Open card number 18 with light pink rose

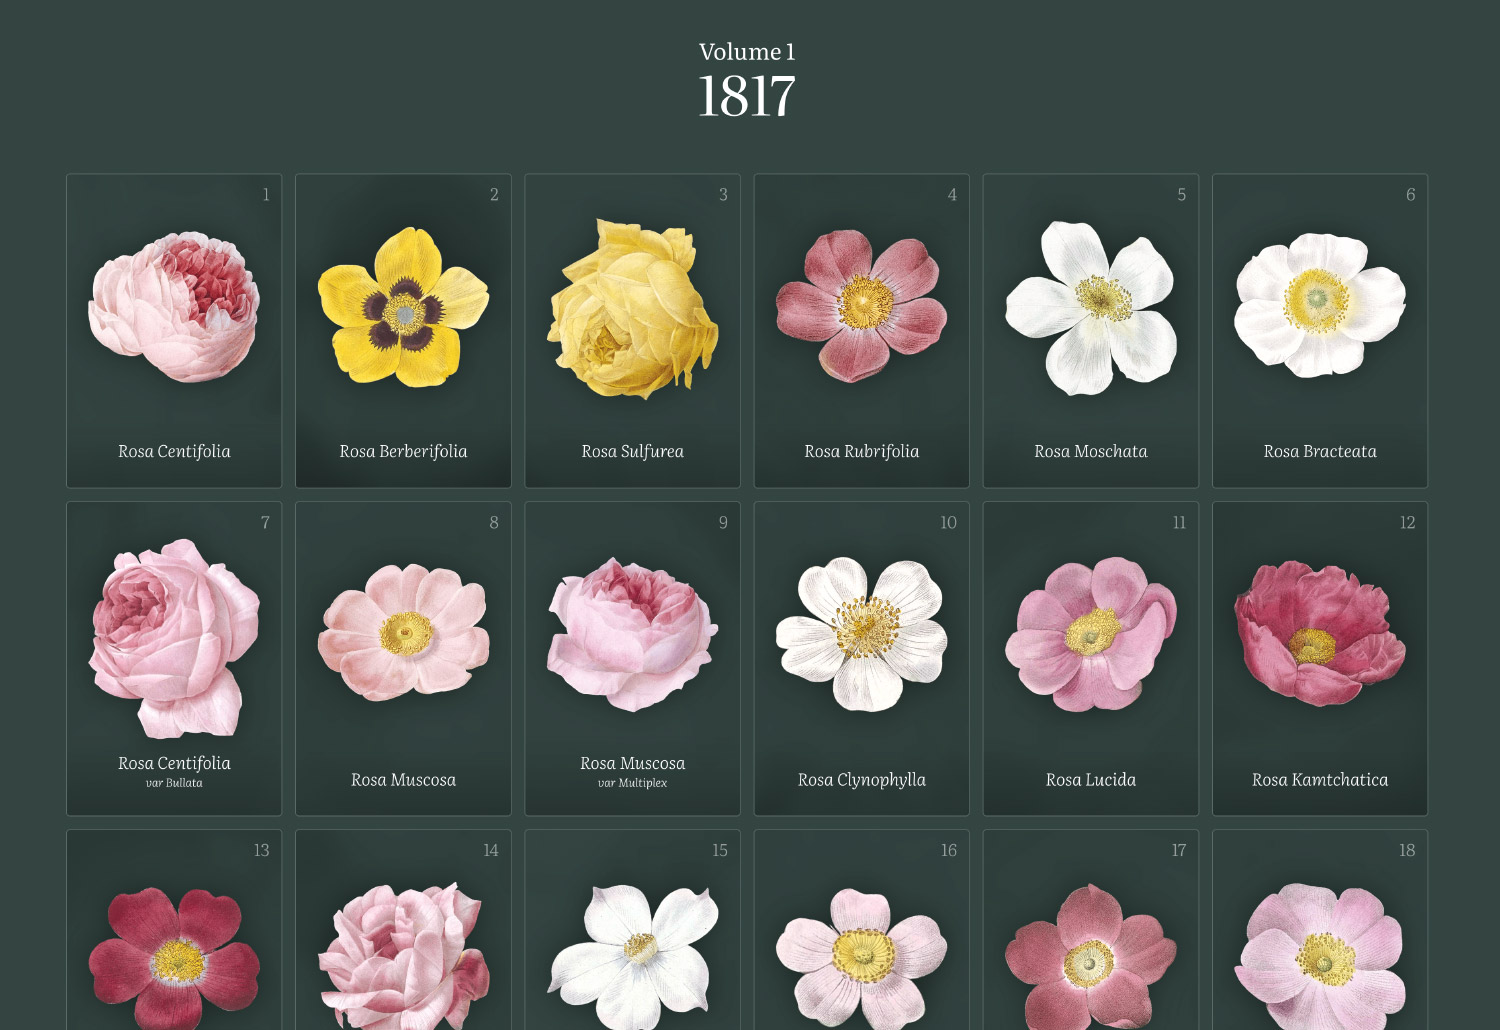click(1320, 930)
